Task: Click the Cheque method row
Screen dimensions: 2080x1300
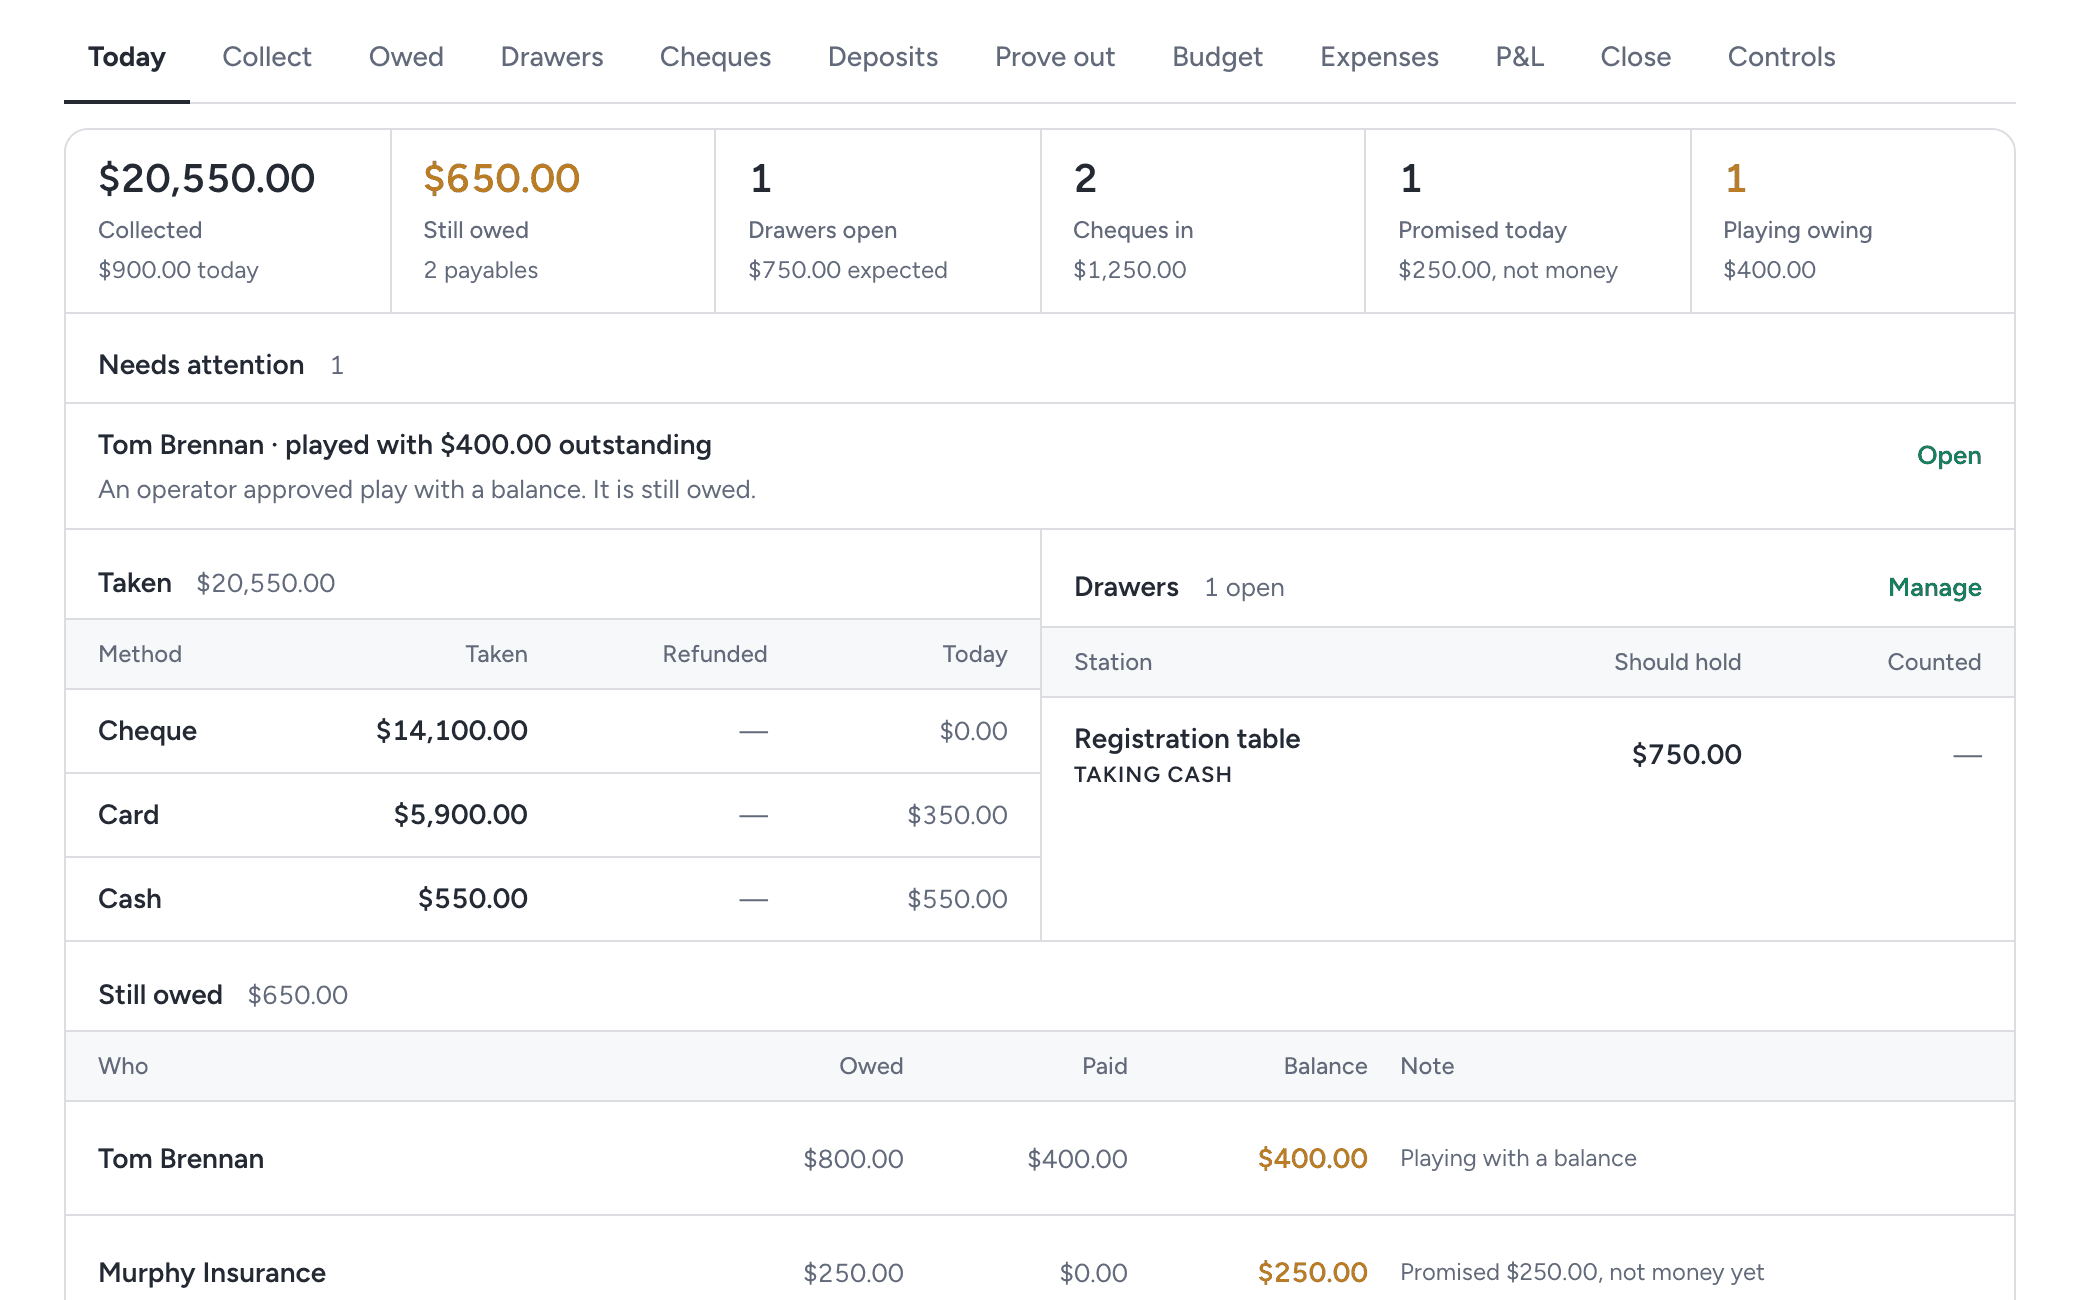Action: coord(553,731)
